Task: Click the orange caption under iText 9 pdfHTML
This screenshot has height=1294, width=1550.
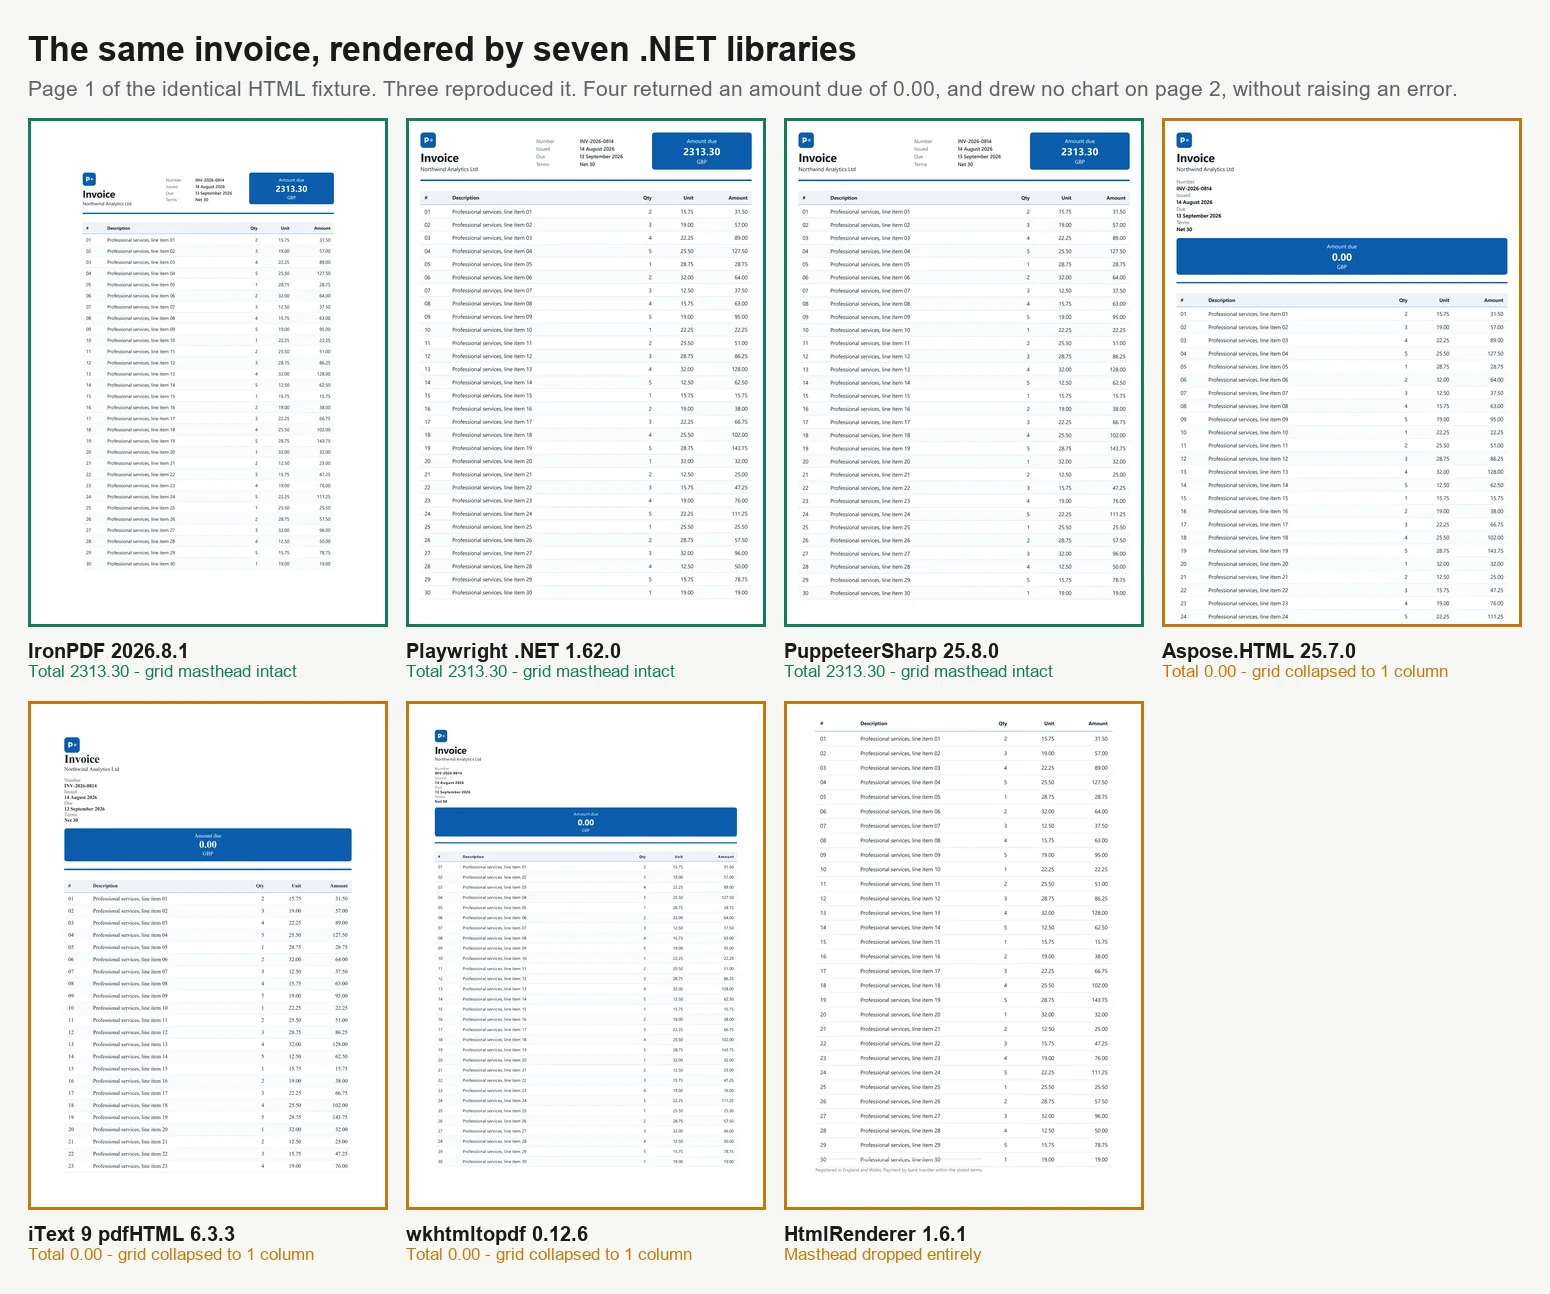Action: point(171,1255)
